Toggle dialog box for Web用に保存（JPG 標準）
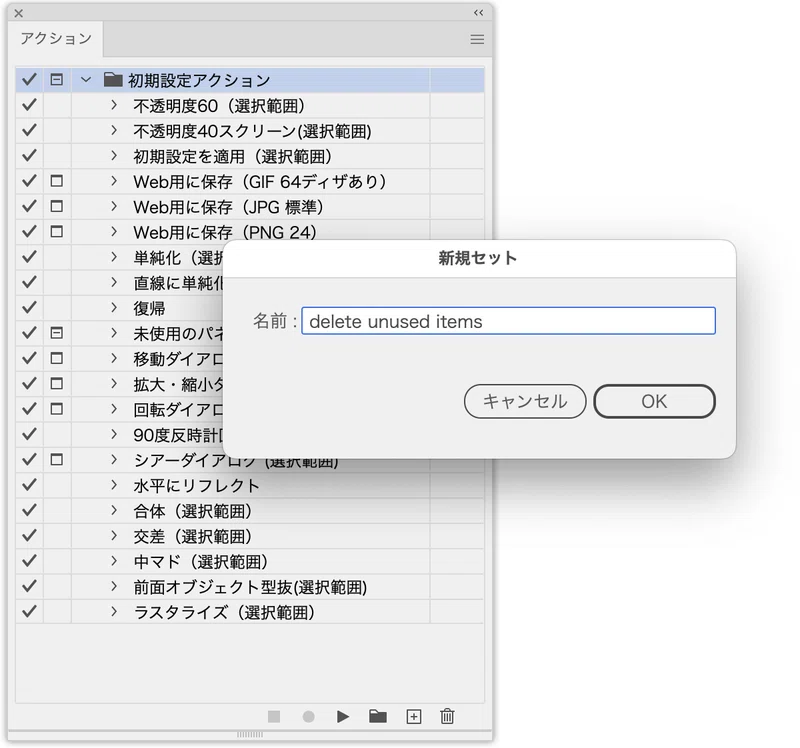Screen dimensions: 800x748 57,207
